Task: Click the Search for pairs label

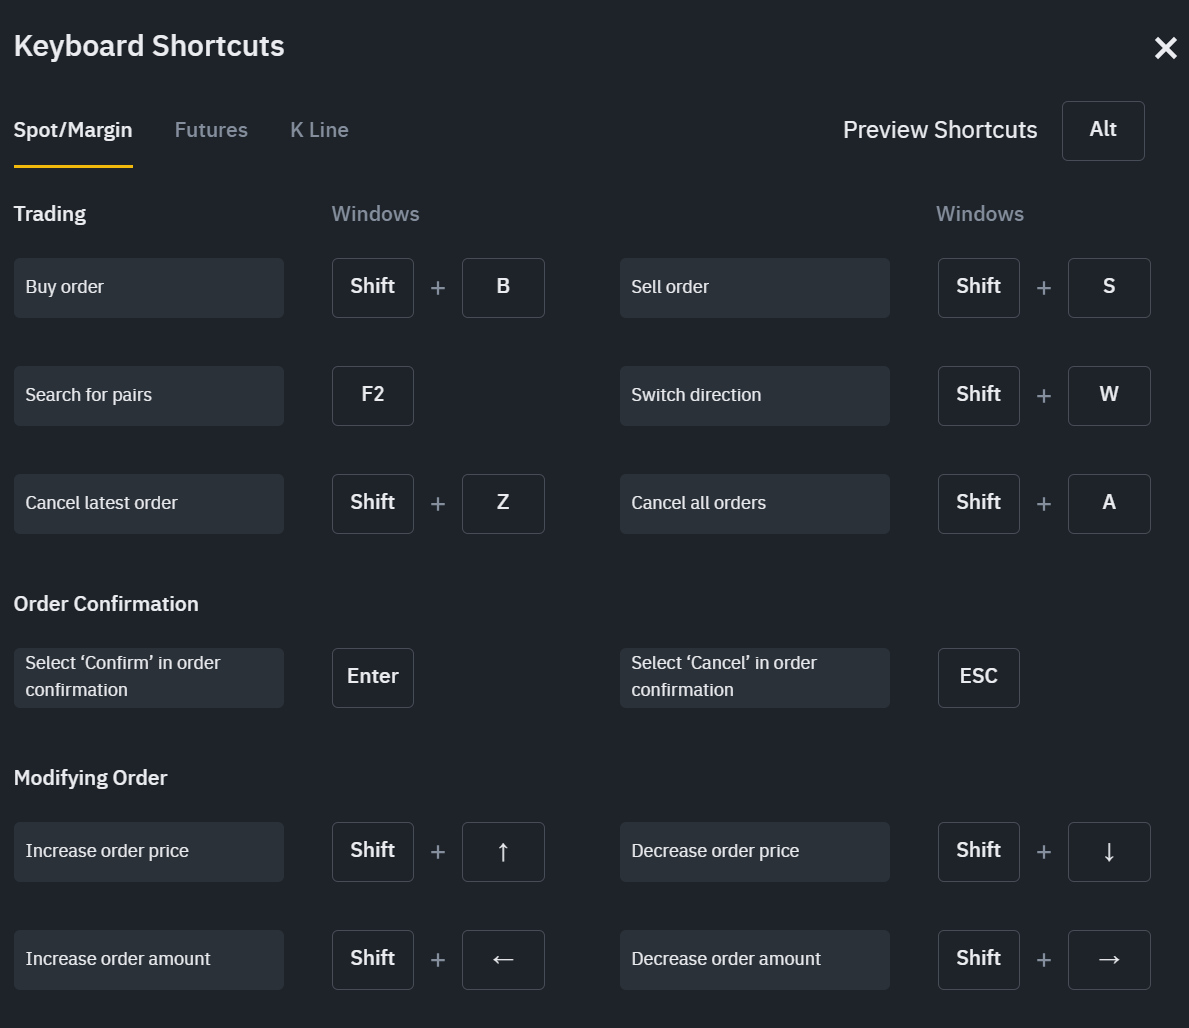Action: click(x=149, y=396)
